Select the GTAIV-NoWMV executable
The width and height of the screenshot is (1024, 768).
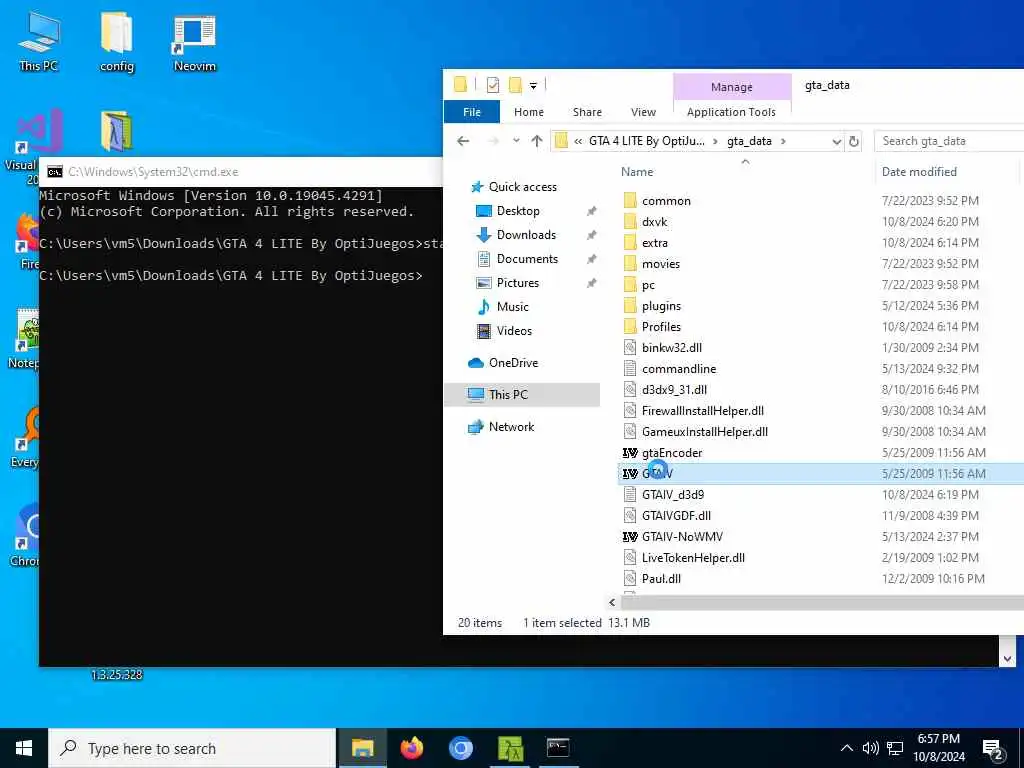point(682,537)
